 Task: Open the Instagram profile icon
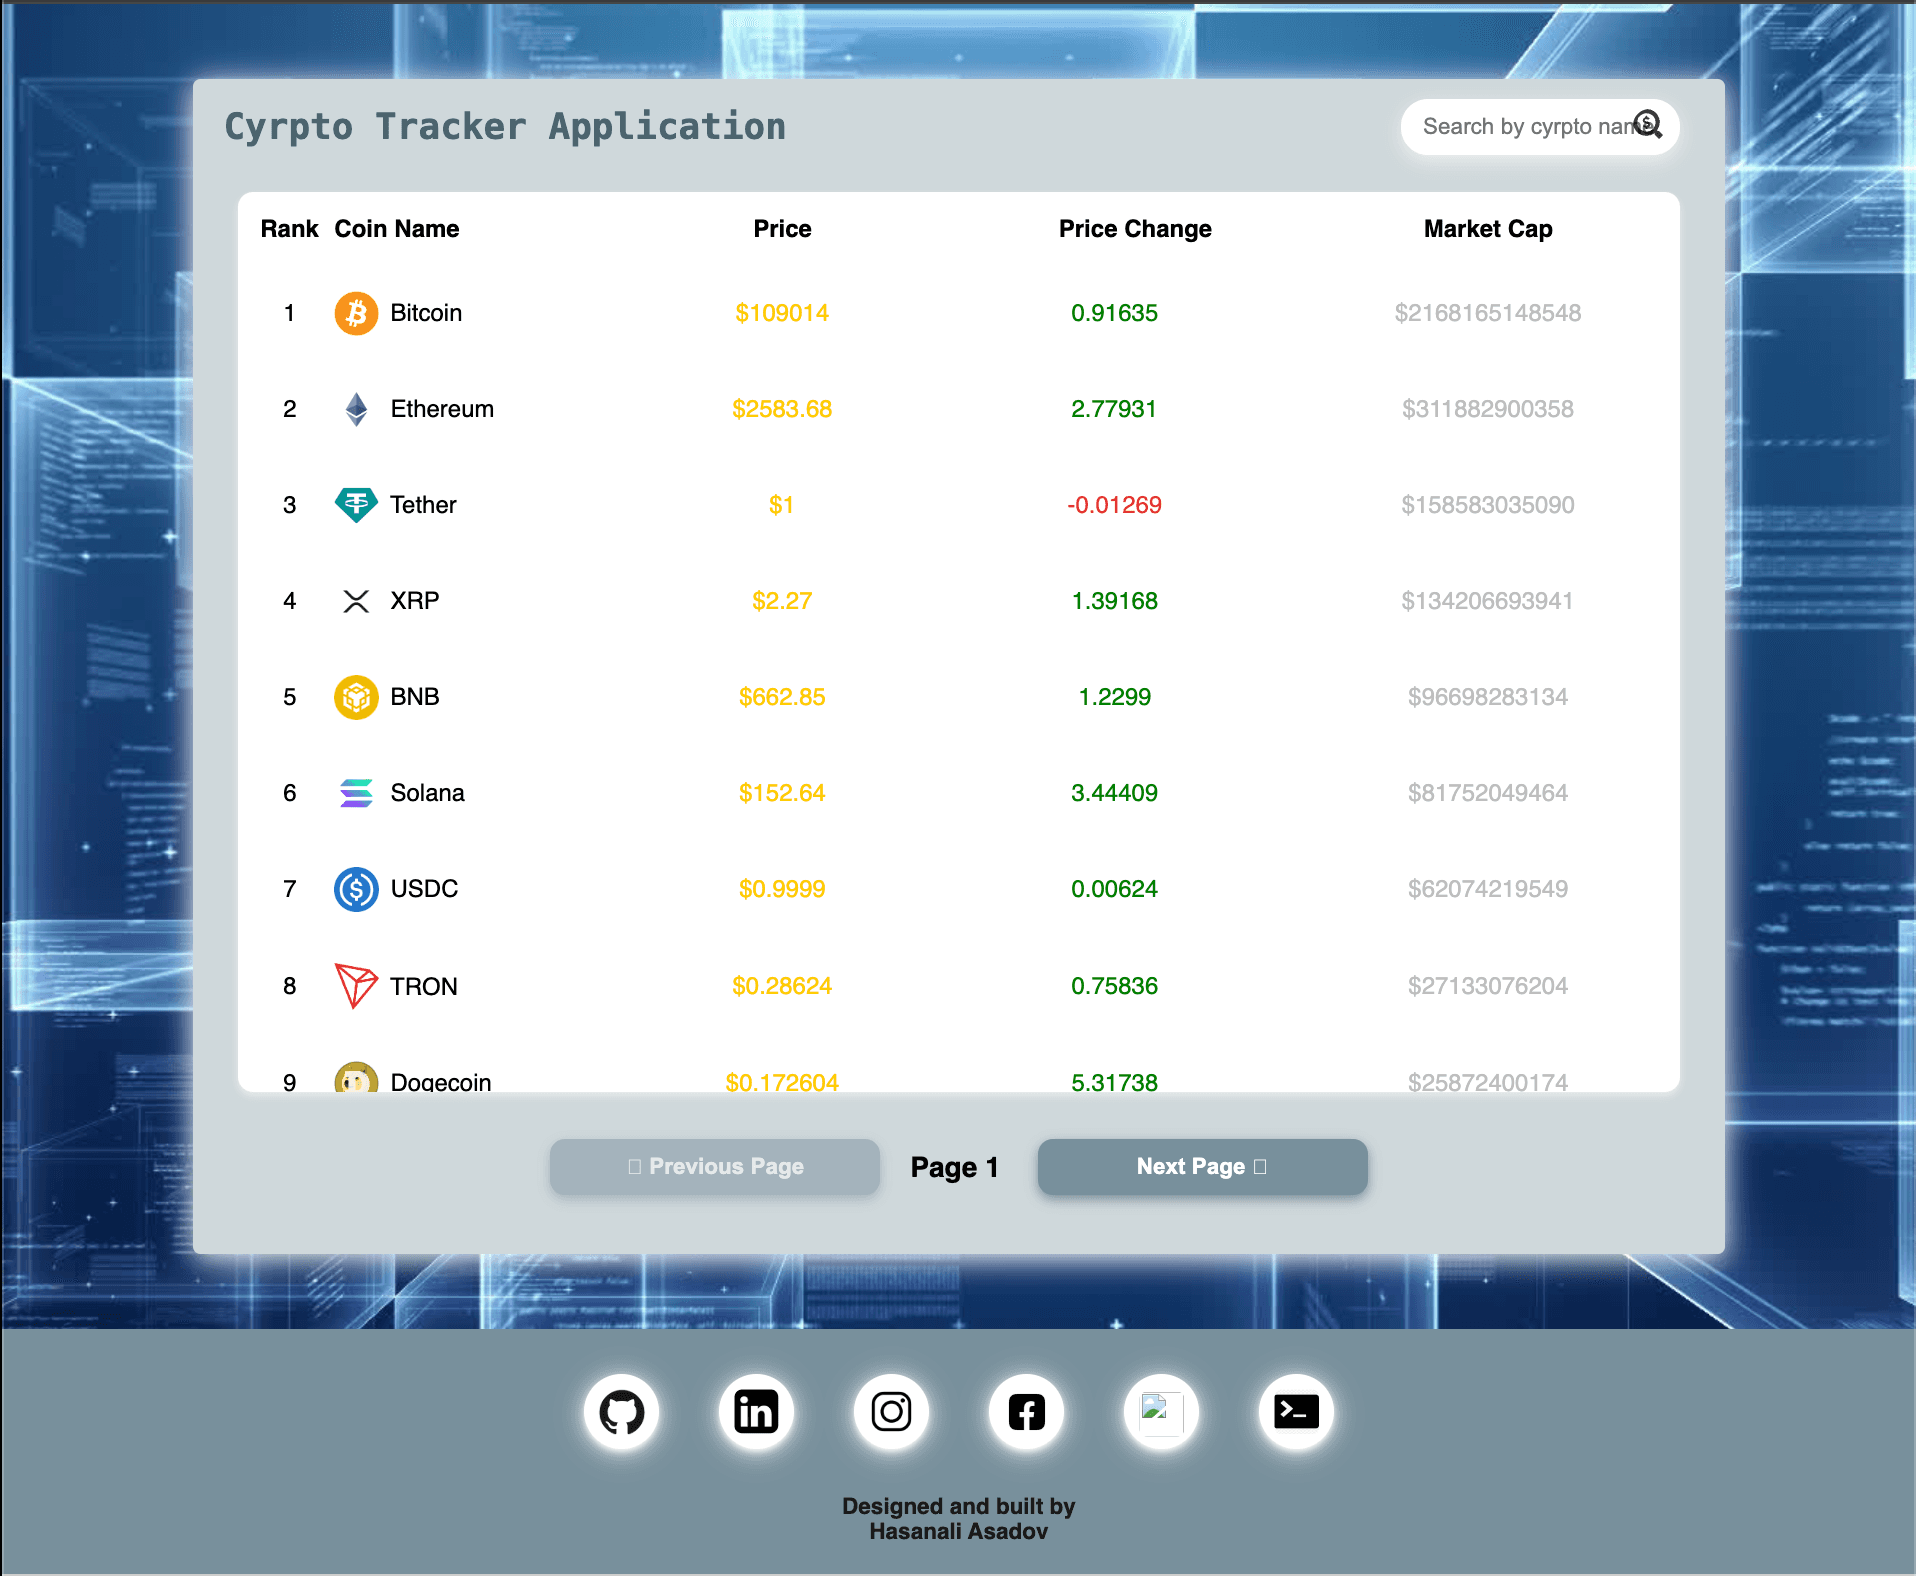coord(891,1412)
